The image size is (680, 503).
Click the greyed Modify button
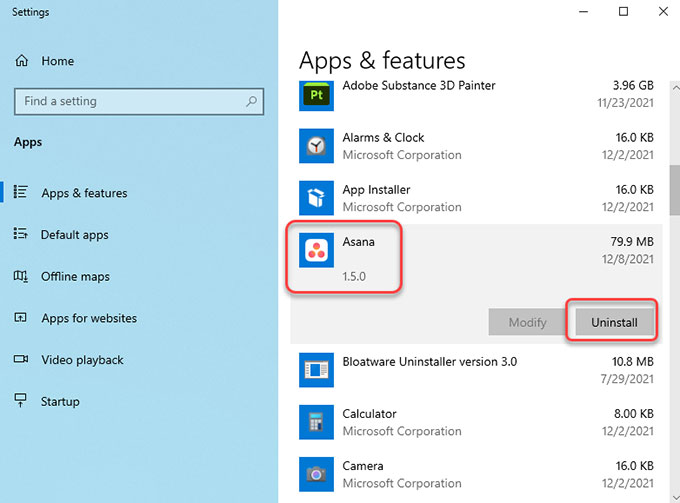(x=527, y=322)
